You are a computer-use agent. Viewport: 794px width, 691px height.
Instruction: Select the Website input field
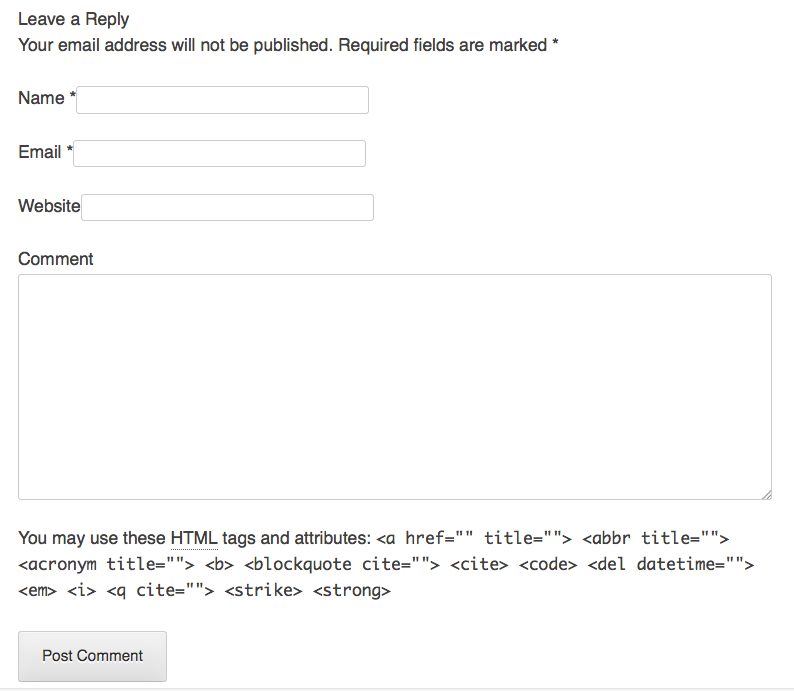[227, 207]
